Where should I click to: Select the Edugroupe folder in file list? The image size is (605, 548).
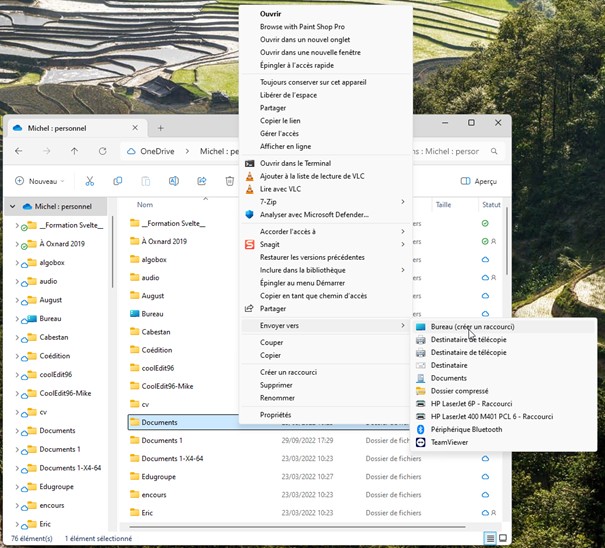click(x=159, y=477)
